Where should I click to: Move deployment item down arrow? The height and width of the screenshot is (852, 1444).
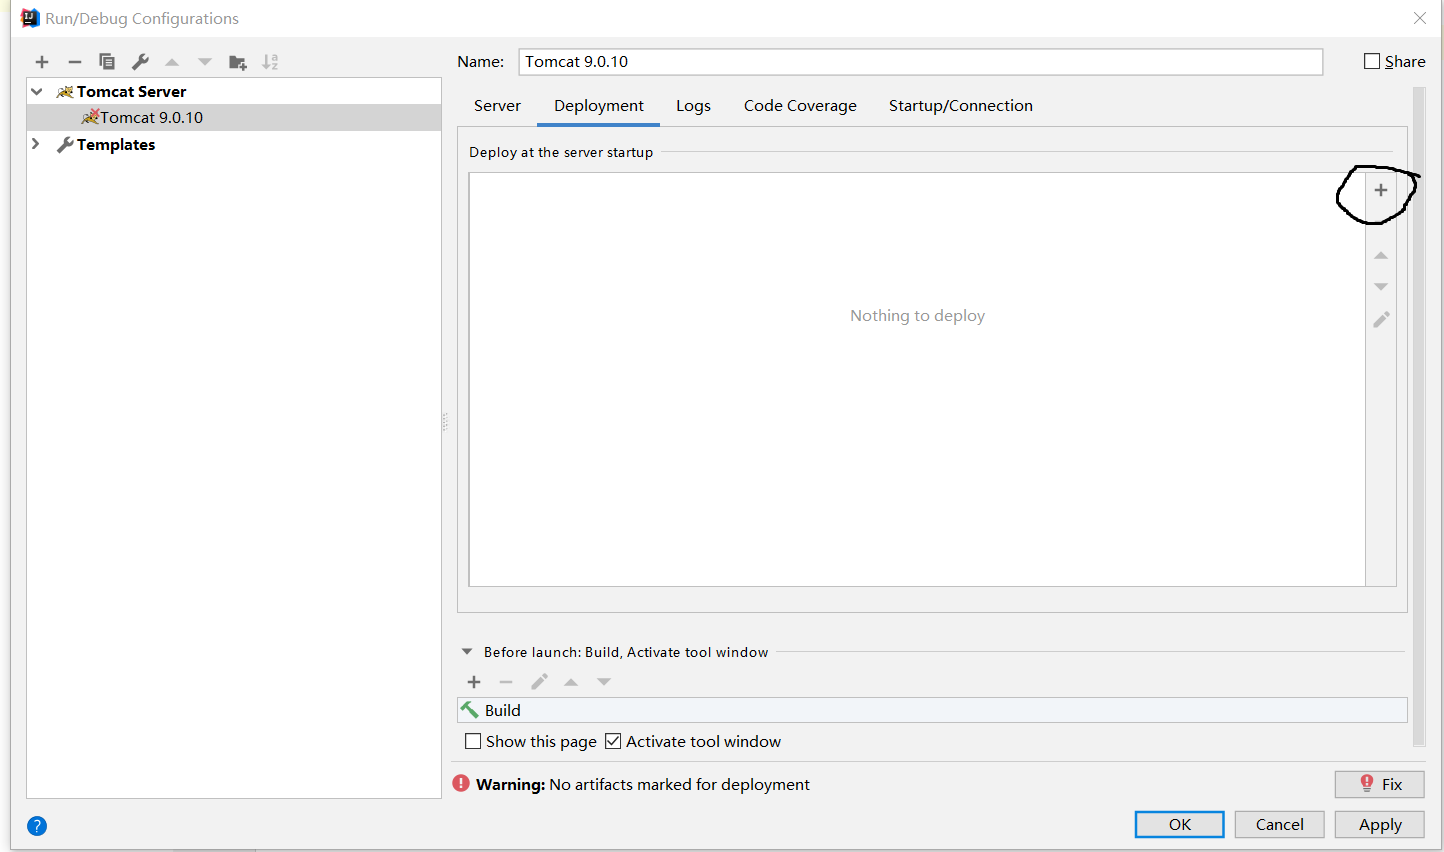click(1381, 287)
